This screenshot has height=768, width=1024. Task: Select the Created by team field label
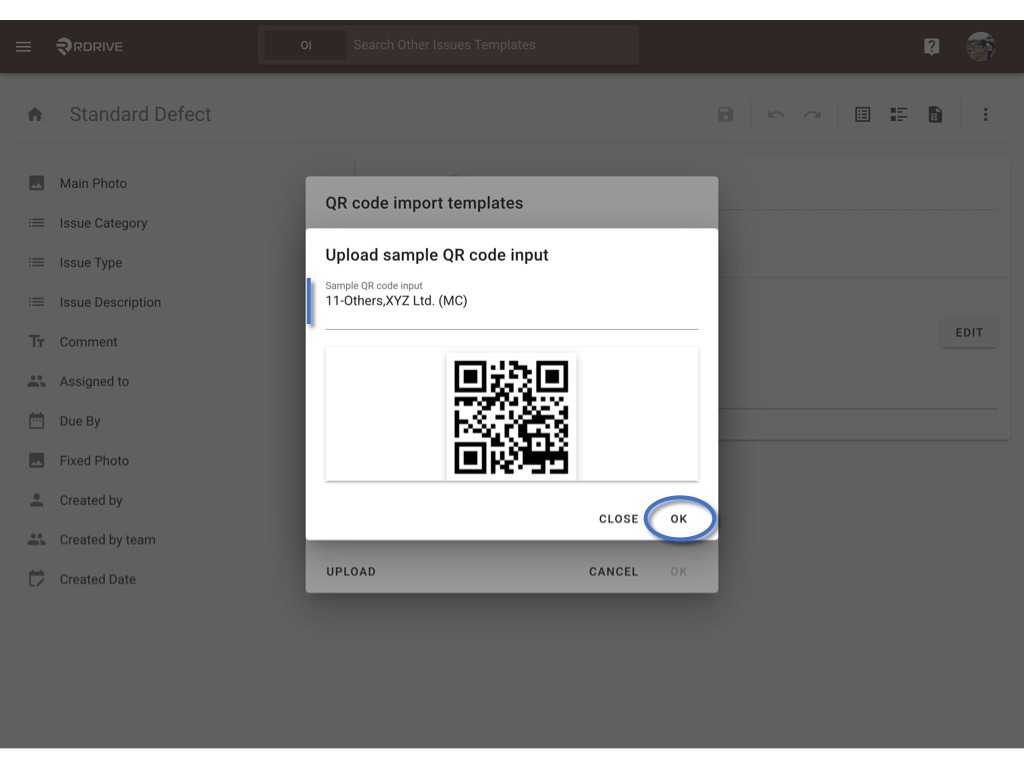tap(107, 540)
